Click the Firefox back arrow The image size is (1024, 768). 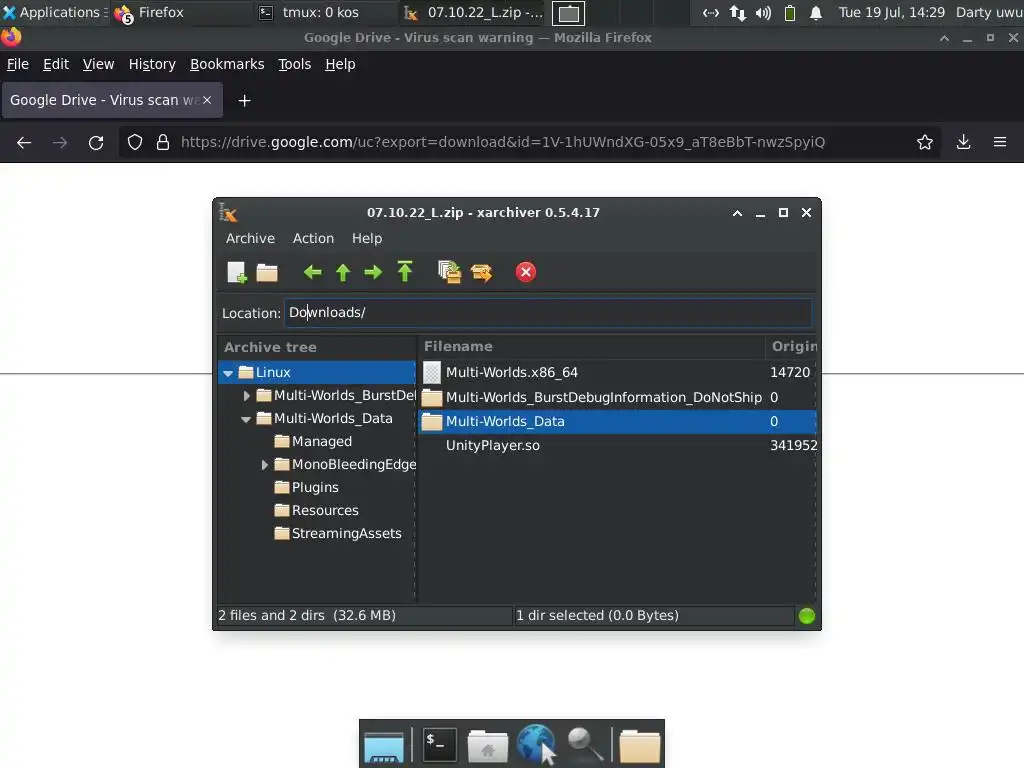point(24,142)
